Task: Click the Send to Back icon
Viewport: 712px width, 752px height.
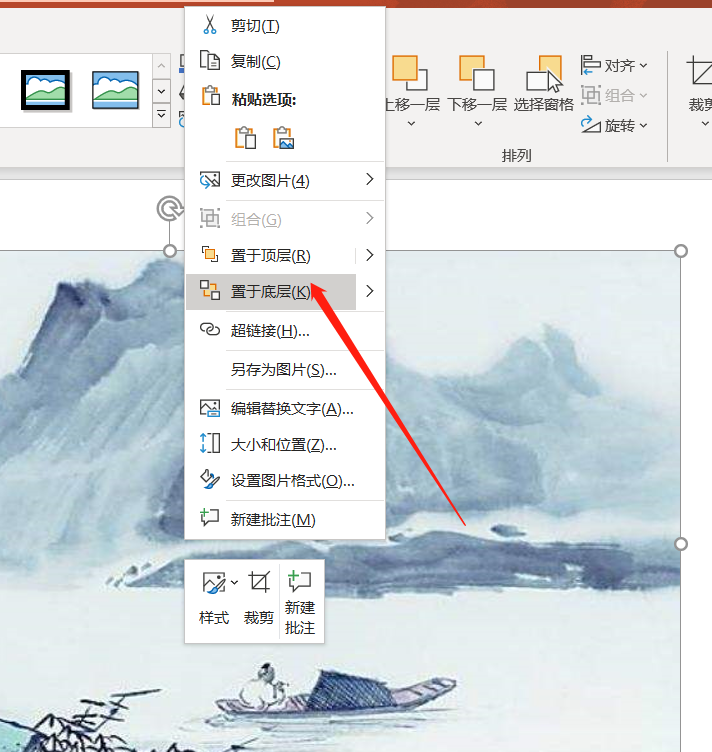Action: pyautogui.click(x=210, y=291)
